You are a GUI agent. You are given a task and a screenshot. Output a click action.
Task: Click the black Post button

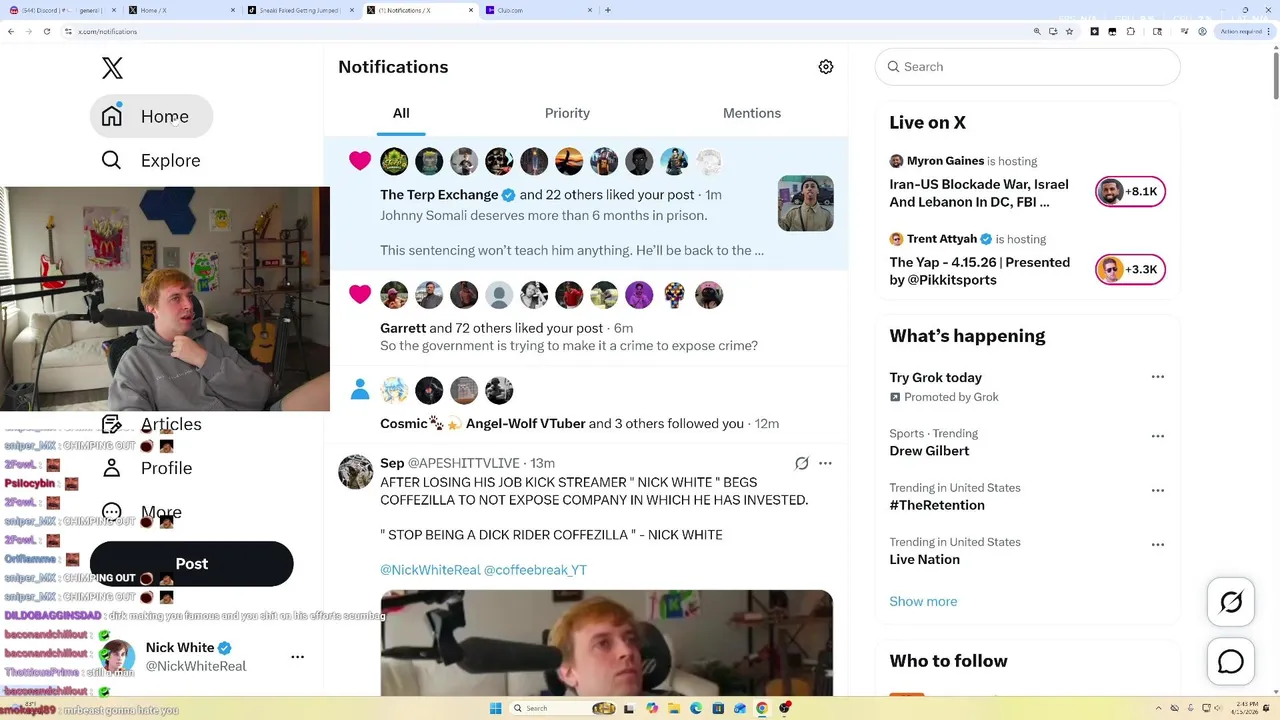pyautogui.click(x=192, y=564)
